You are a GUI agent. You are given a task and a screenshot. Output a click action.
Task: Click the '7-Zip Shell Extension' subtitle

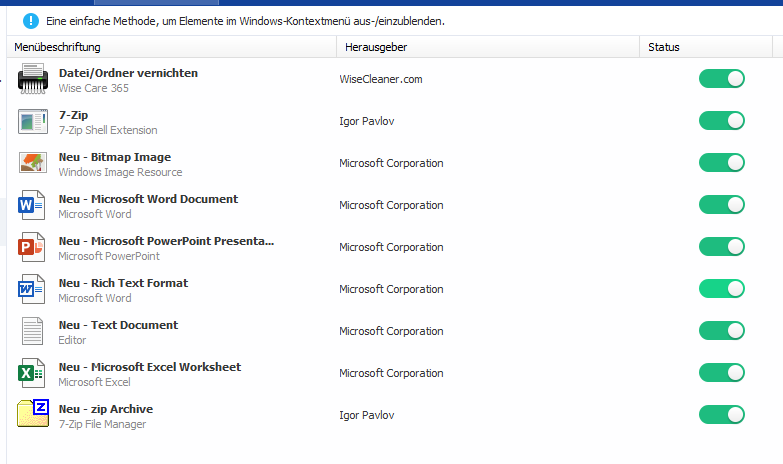[x=108, y=130]
